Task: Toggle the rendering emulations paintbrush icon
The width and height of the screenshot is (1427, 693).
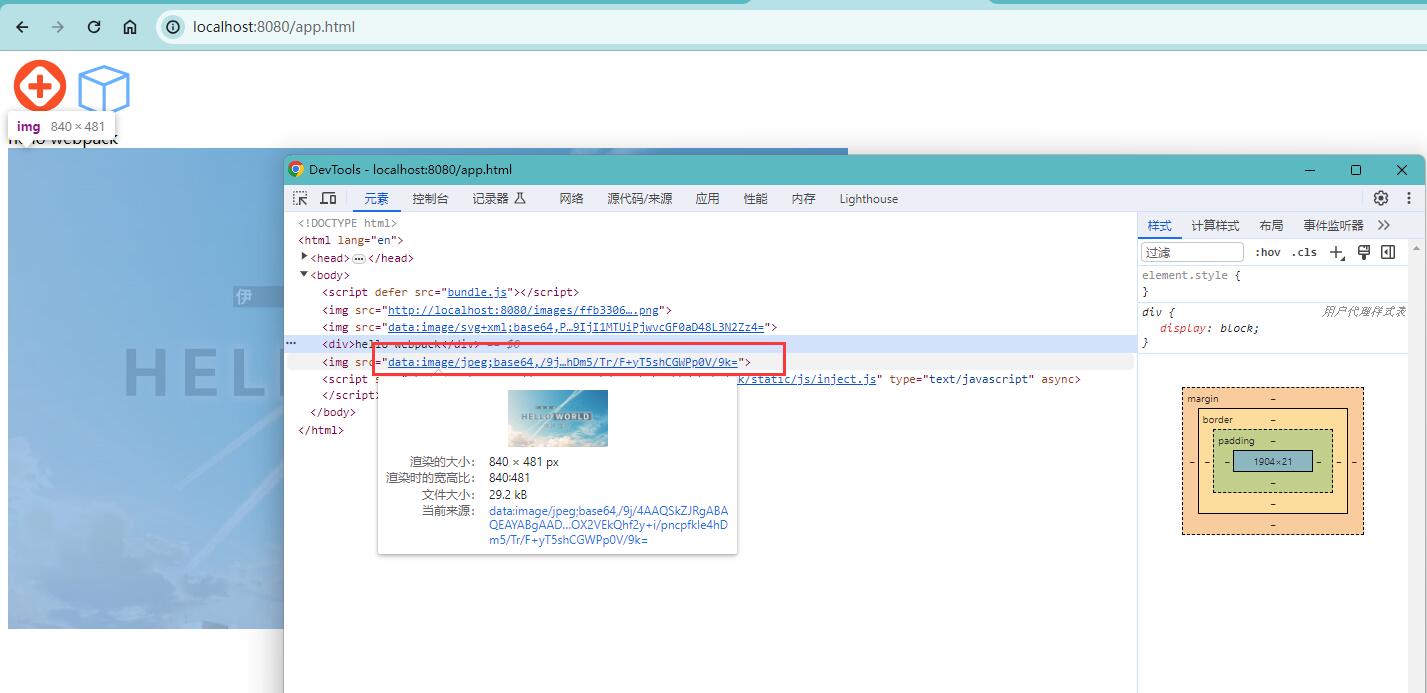Action: click(x=1363, y=252)
